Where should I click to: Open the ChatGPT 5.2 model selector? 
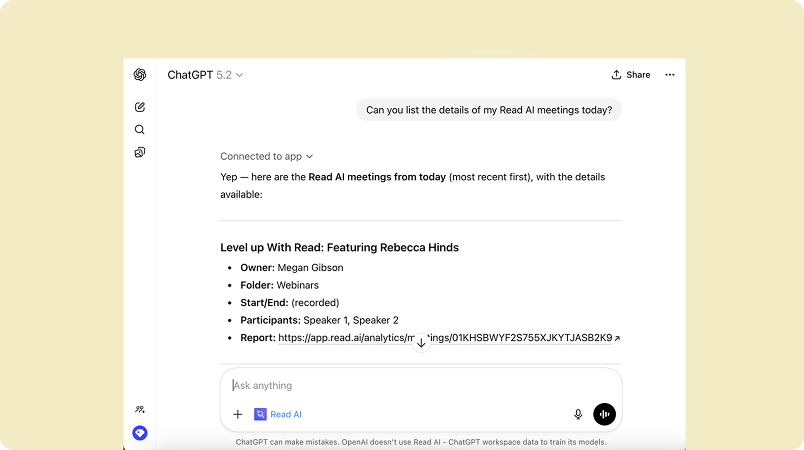click(205, 75)
